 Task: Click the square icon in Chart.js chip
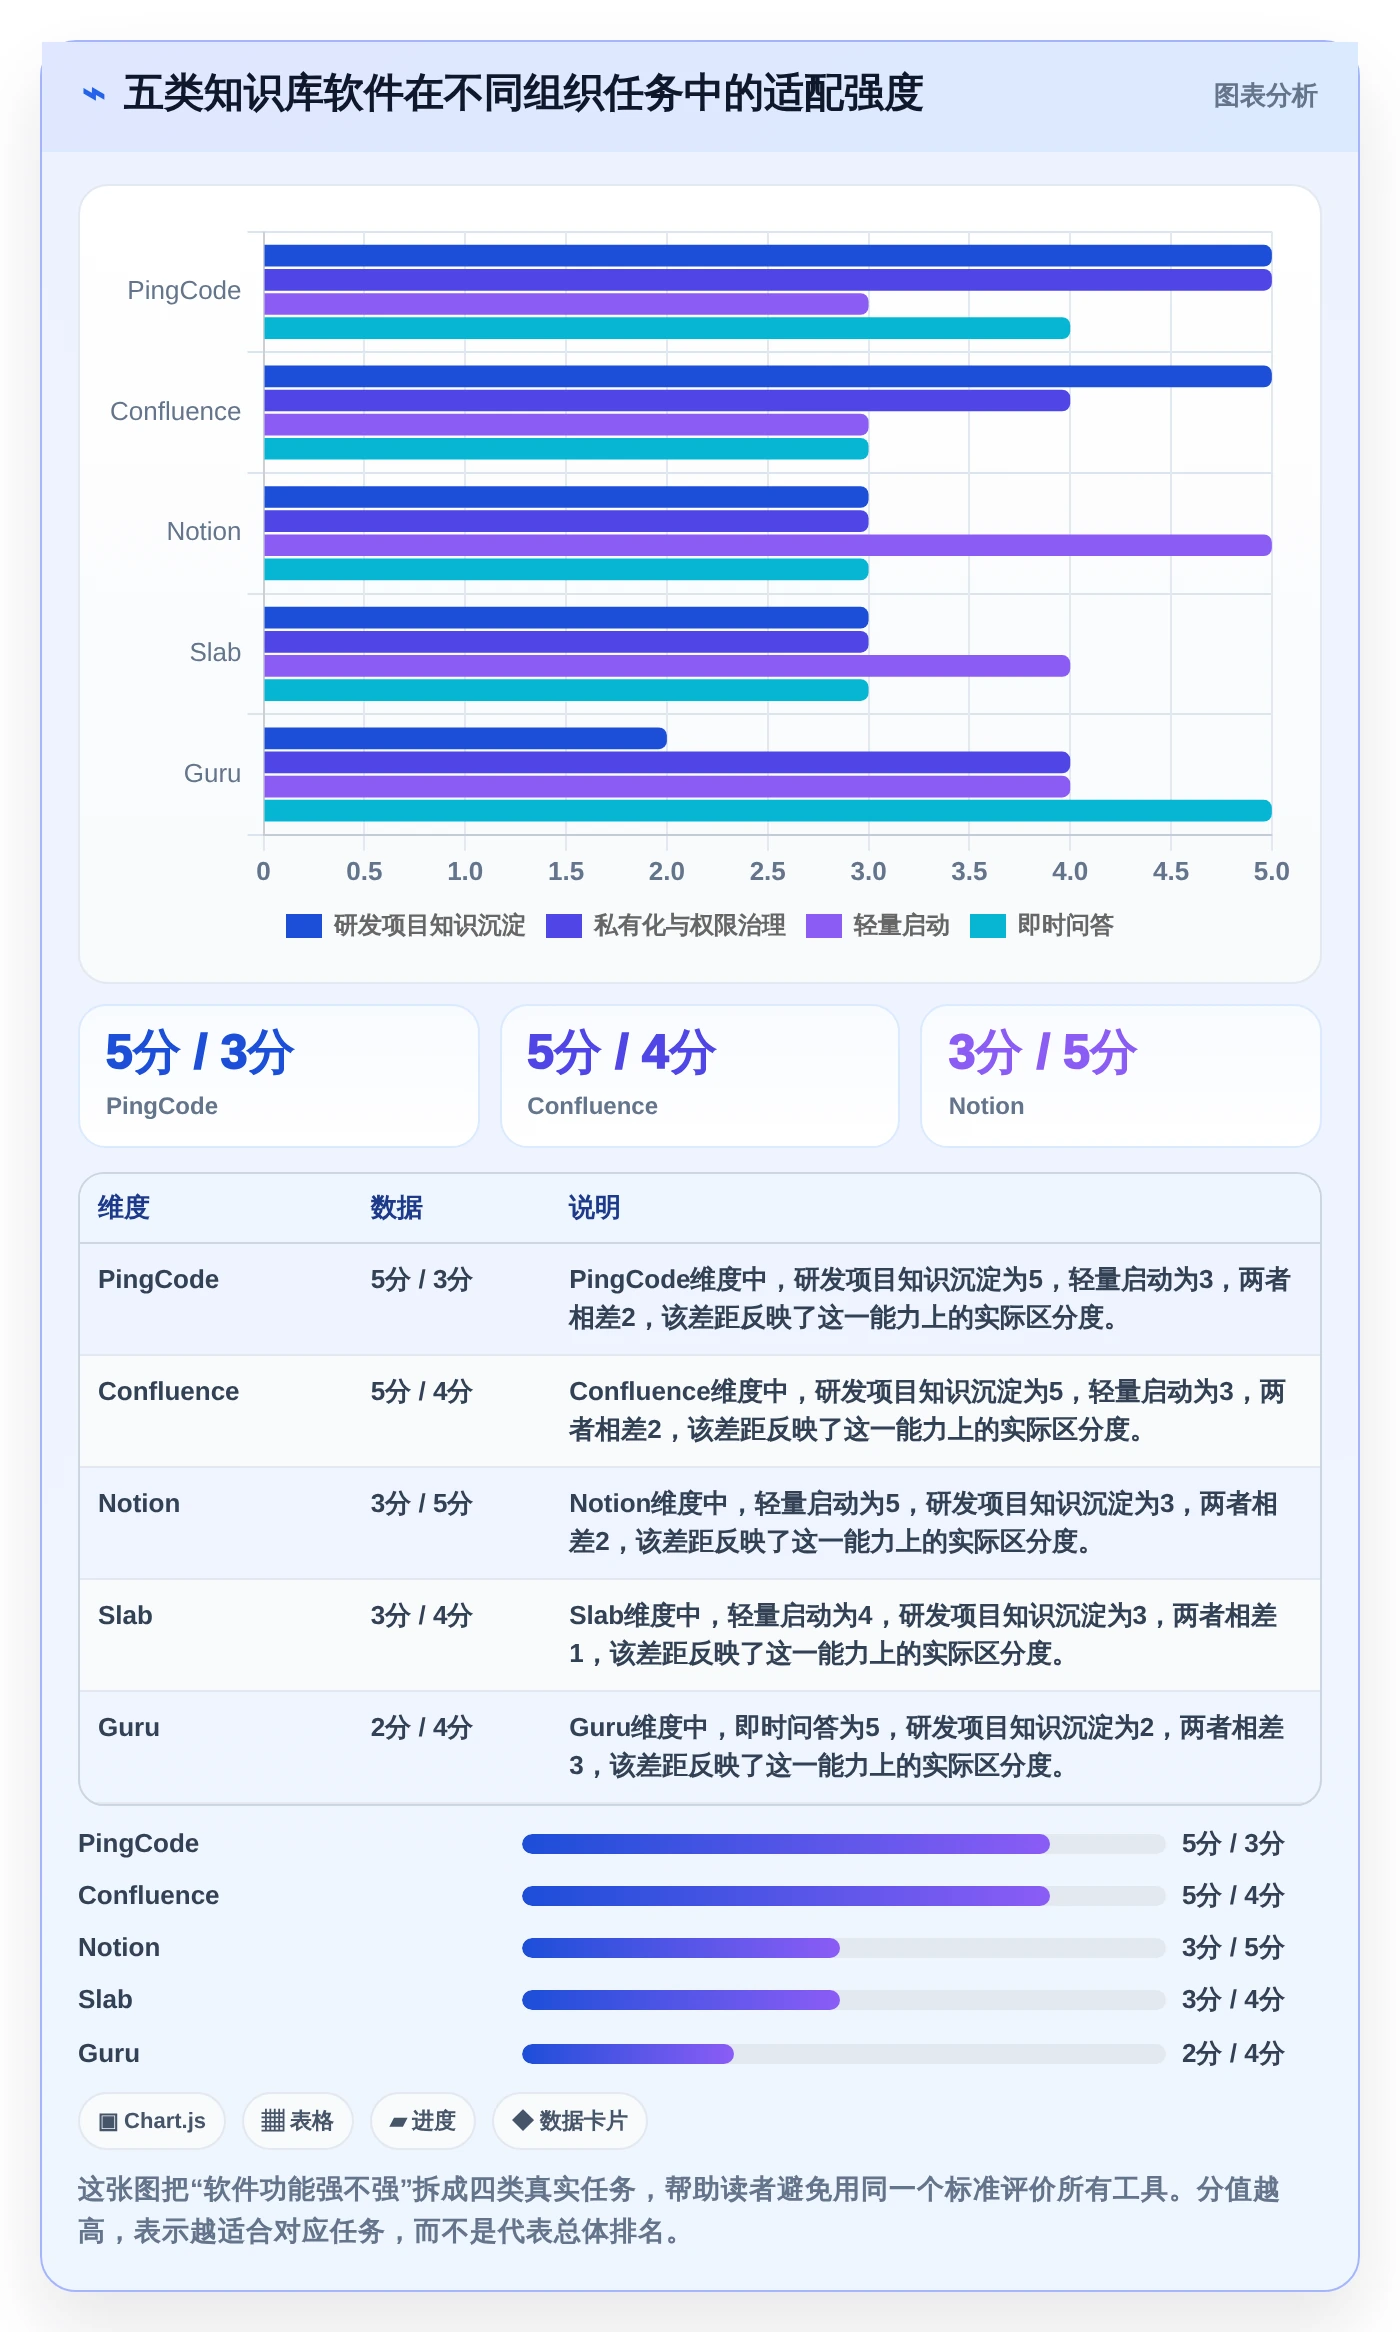coord(108,2122)
